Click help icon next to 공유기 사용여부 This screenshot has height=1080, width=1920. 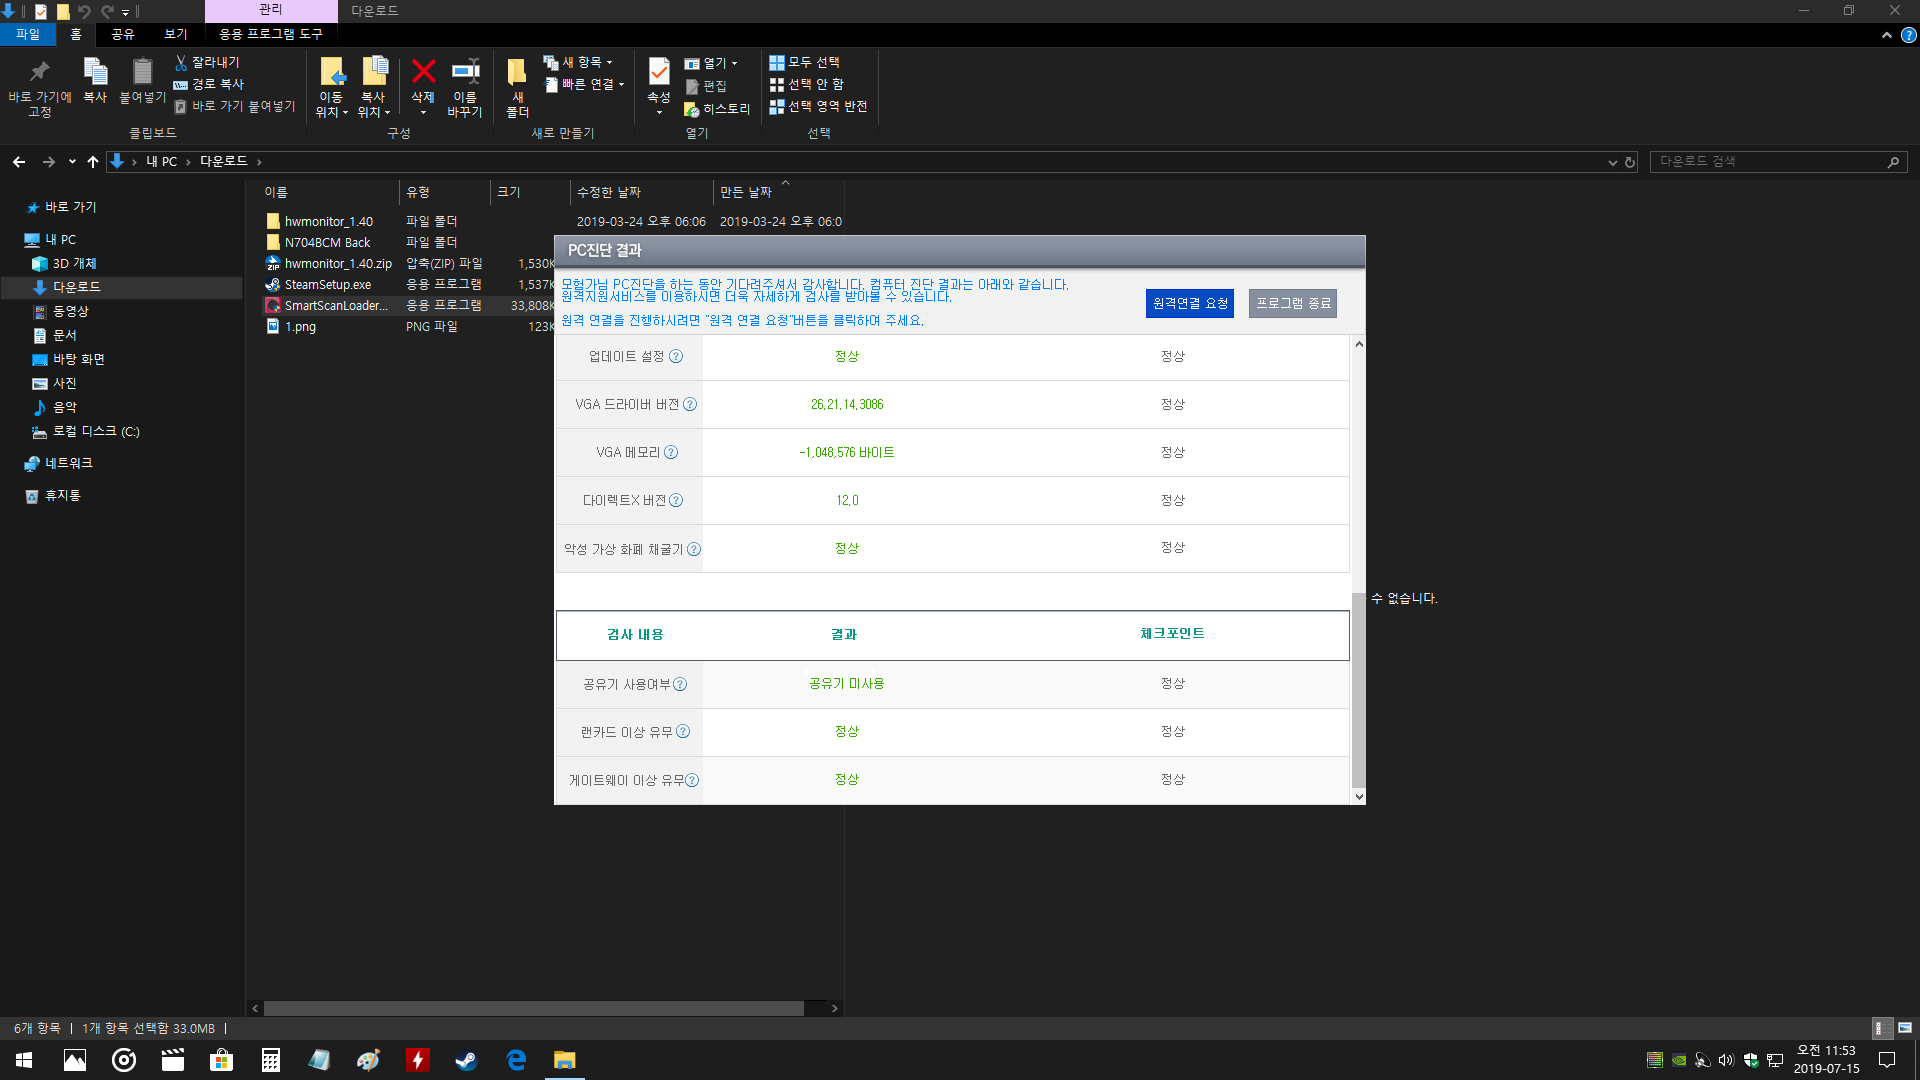[x=680, y=685]
